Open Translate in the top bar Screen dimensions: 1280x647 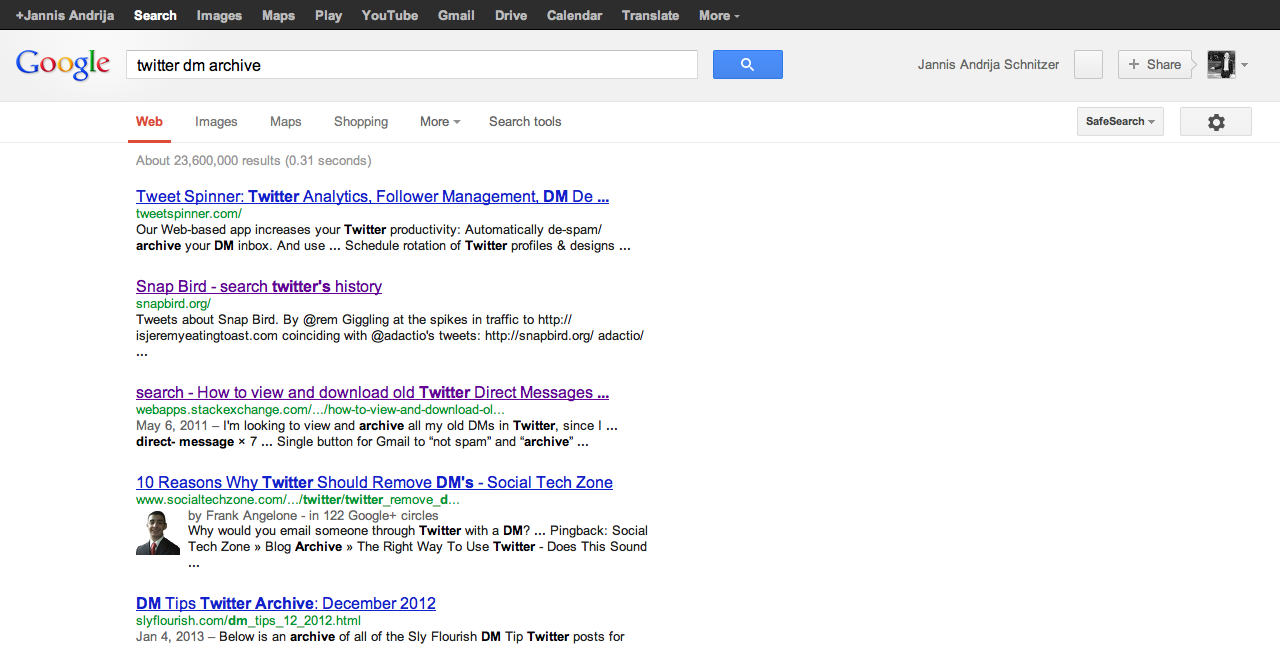tap(650, 15)
